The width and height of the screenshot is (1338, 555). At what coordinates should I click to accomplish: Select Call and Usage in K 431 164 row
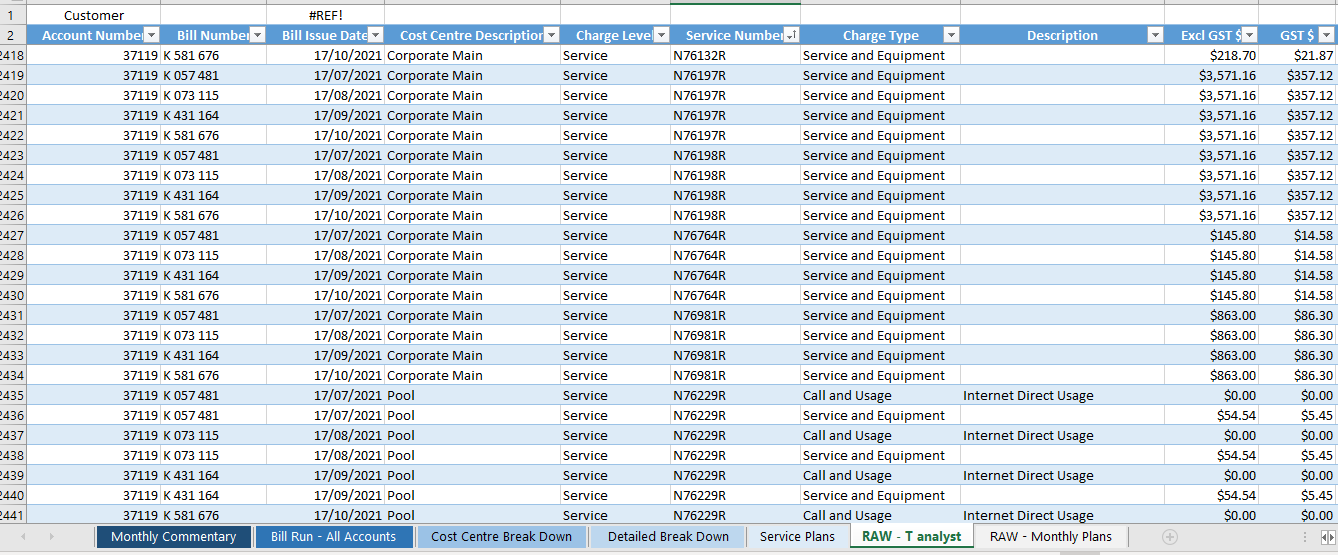coord(880,476)
